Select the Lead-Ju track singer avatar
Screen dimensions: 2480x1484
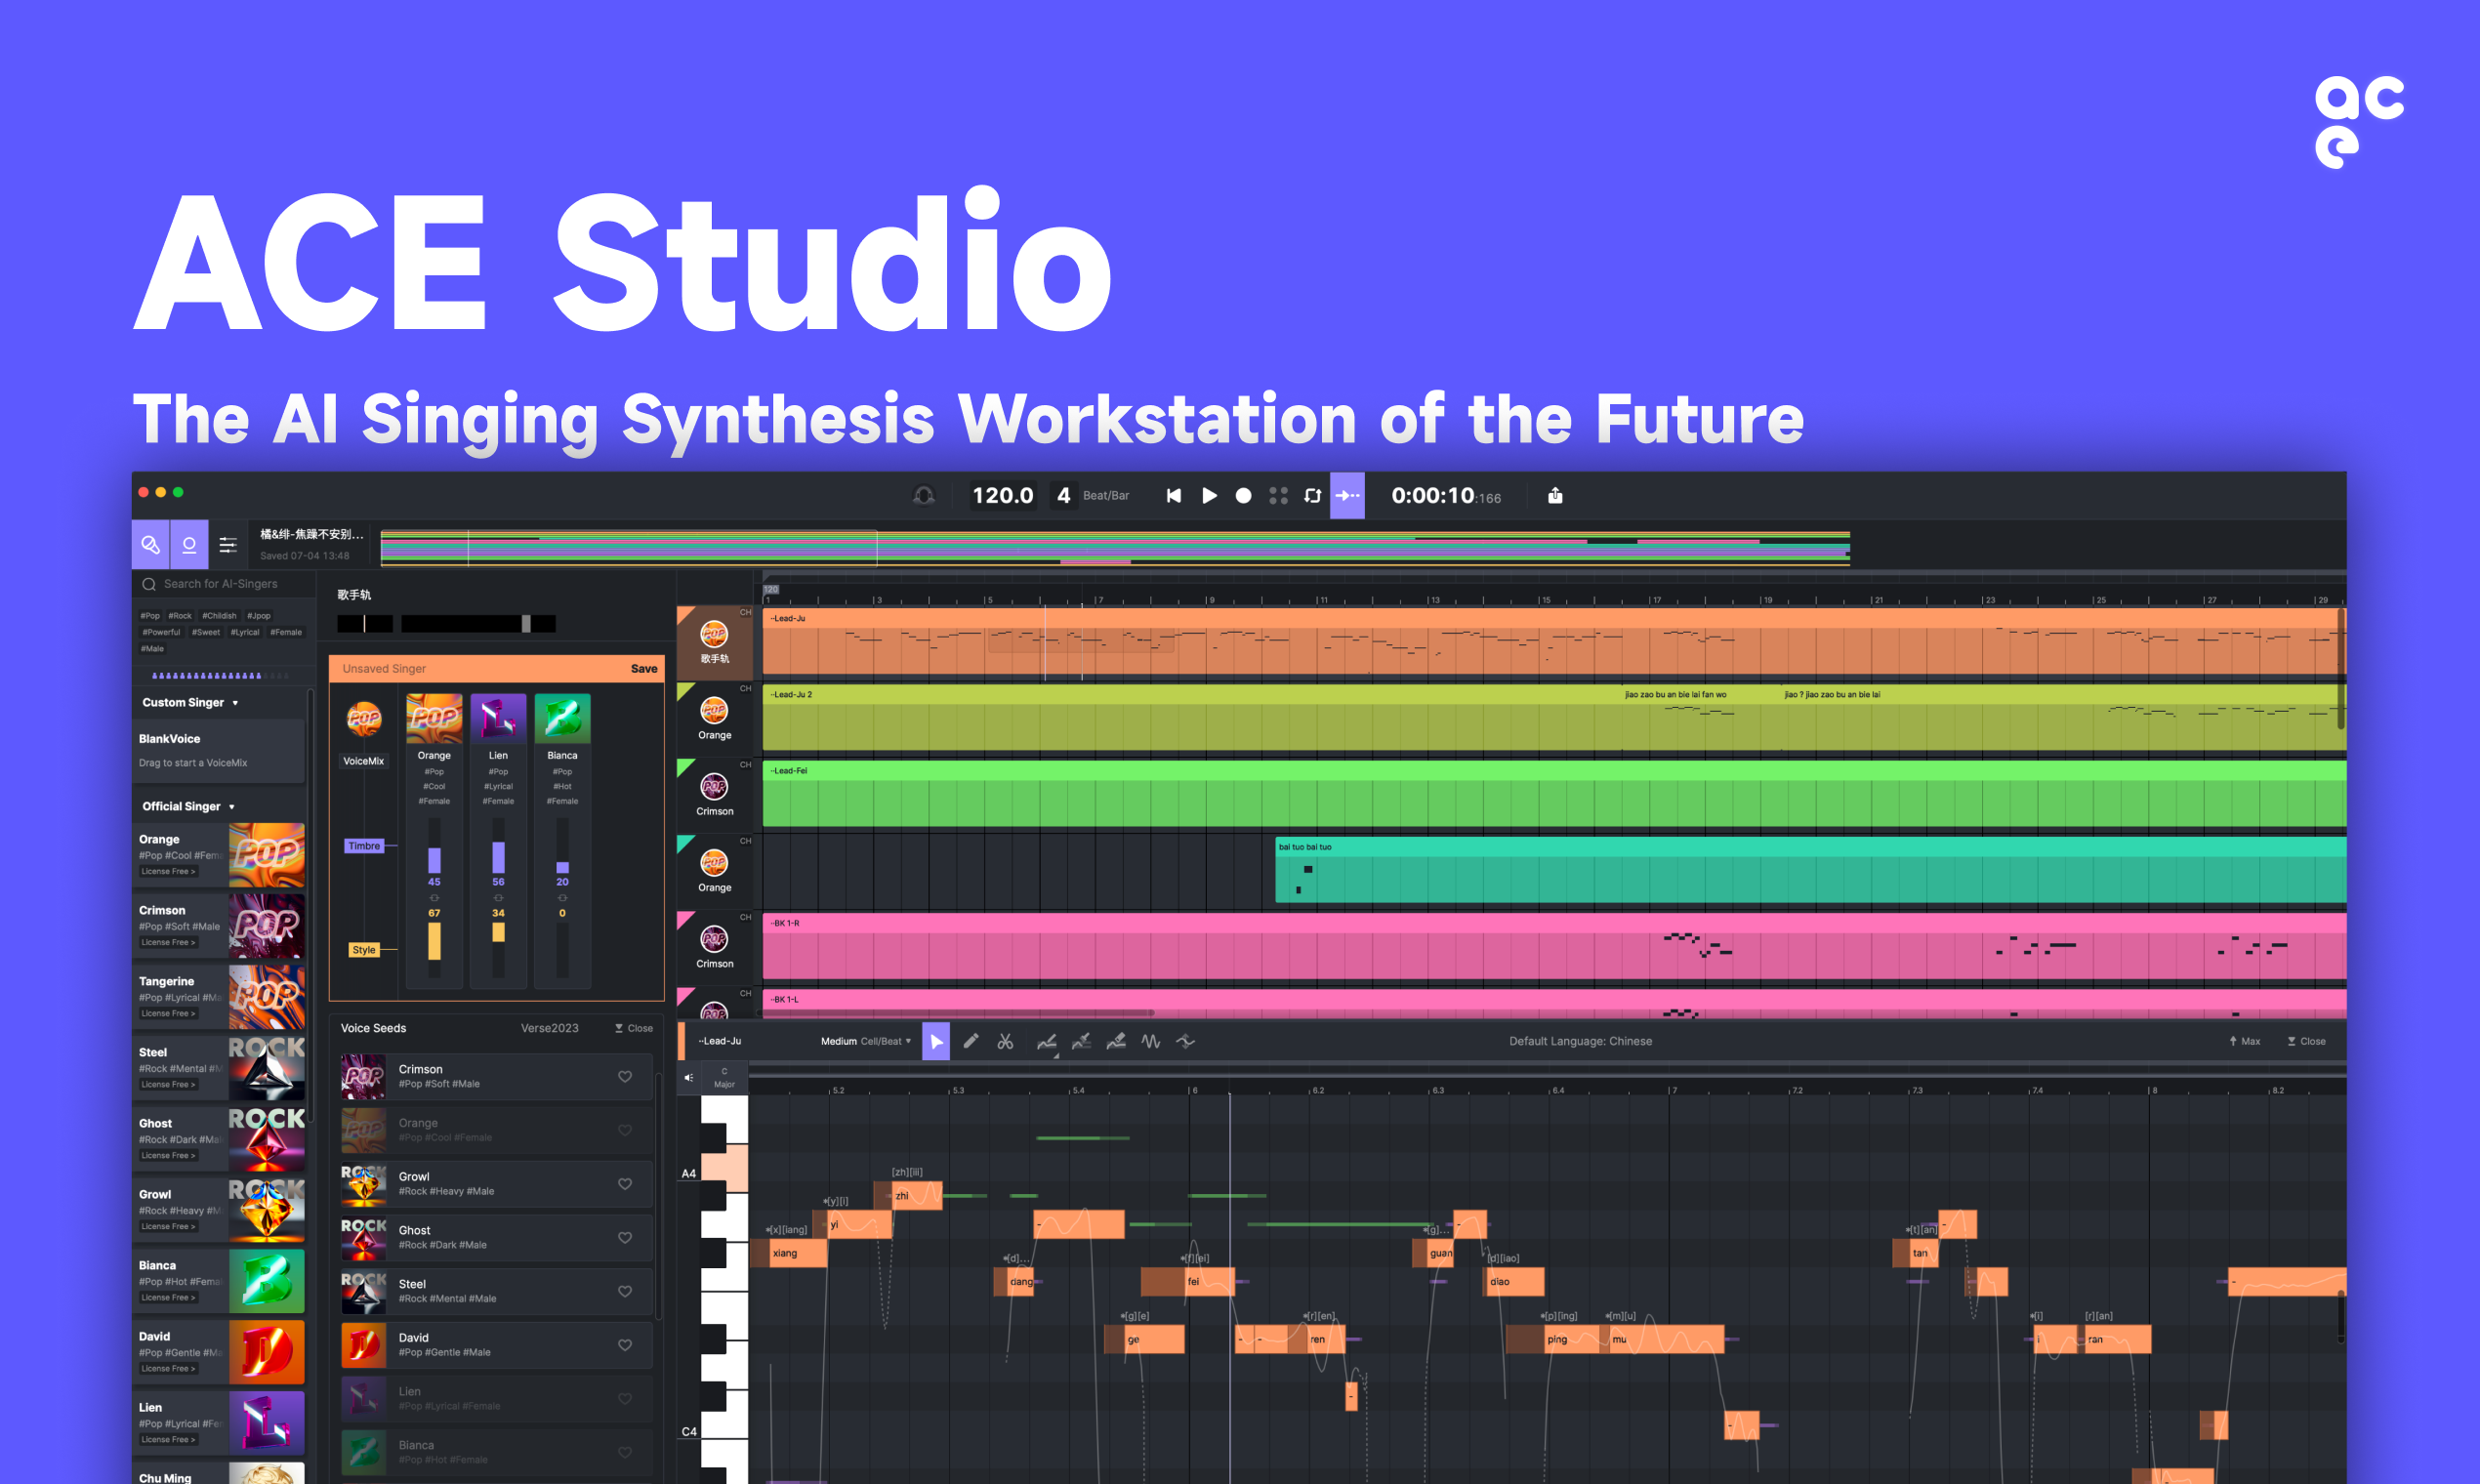tap(714, 634)
